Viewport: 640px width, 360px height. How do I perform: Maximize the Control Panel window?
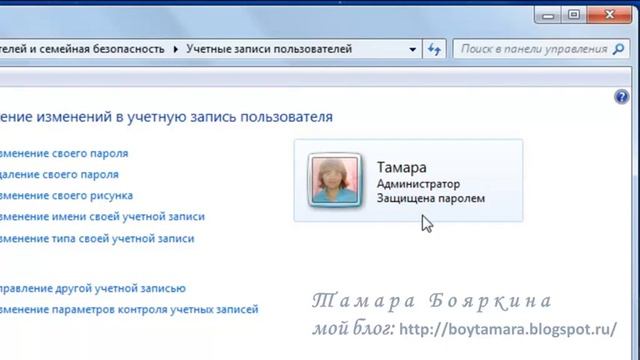coord(574,15)
